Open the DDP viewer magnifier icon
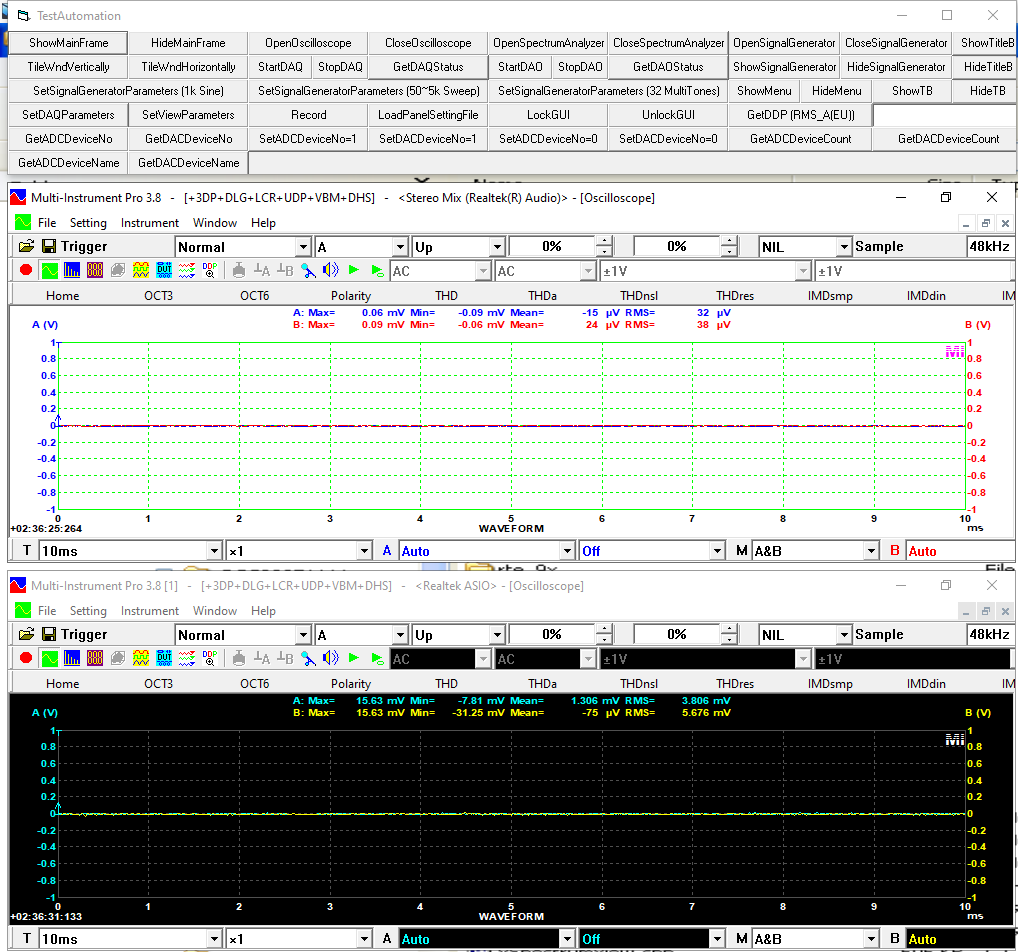1018x952 pixels. click(x=208, y=270)
